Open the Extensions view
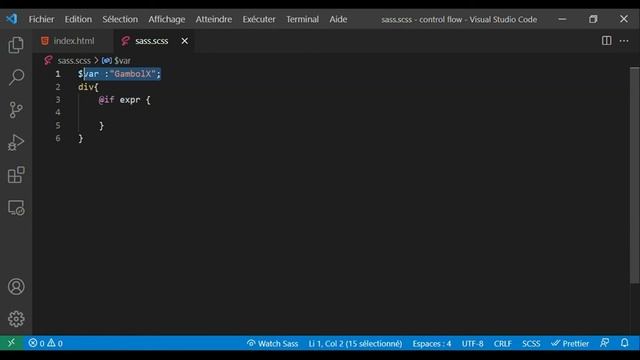This screenshot has height=360, width=640. 16,175
